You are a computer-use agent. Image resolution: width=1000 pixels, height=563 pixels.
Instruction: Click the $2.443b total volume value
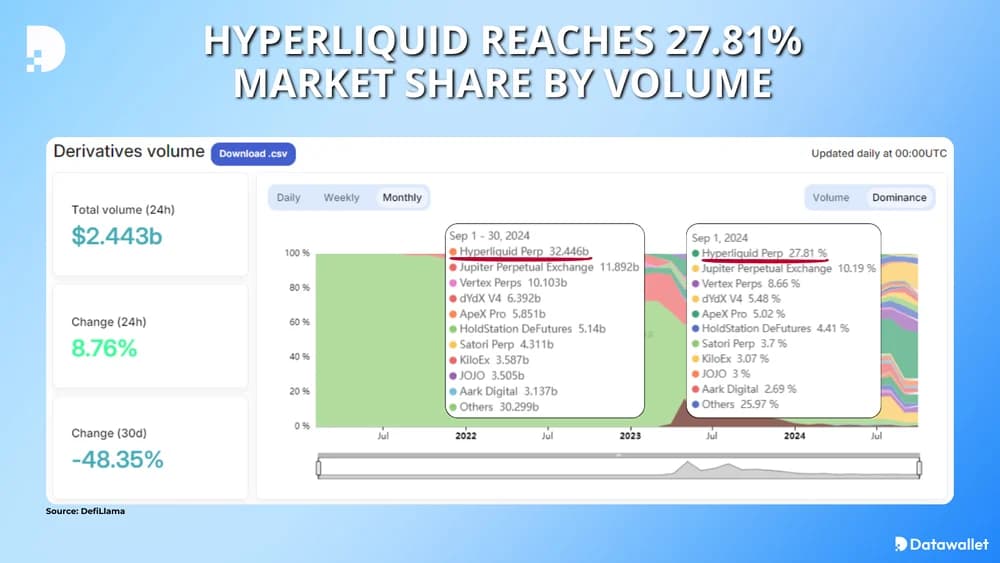pyautogui.click(x=117, y=237)
